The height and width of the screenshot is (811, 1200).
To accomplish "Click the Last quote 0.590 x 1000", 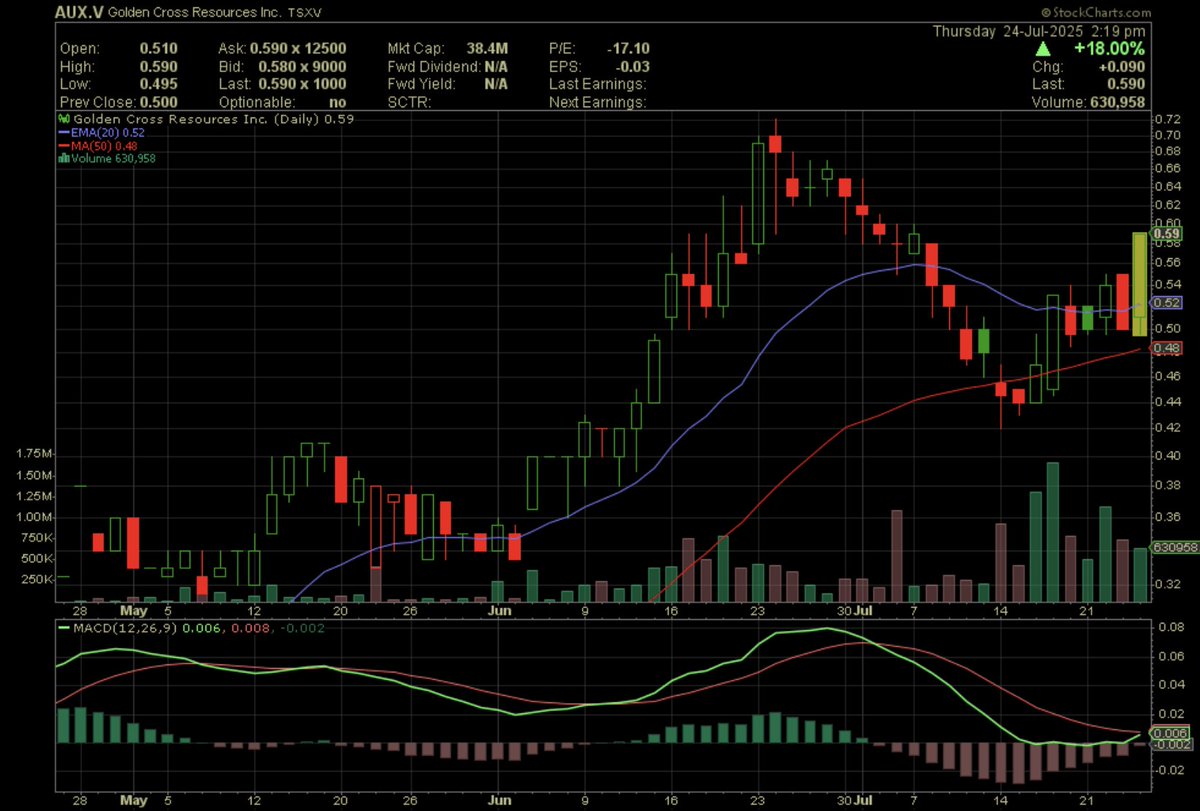I will click(304, 84).
